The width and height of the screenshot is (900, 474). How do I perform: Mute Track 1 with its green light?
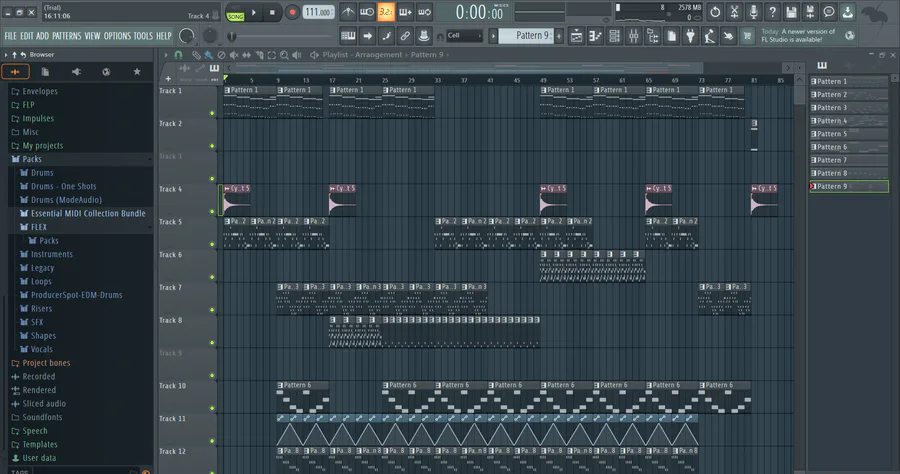(x=212, y=113)
